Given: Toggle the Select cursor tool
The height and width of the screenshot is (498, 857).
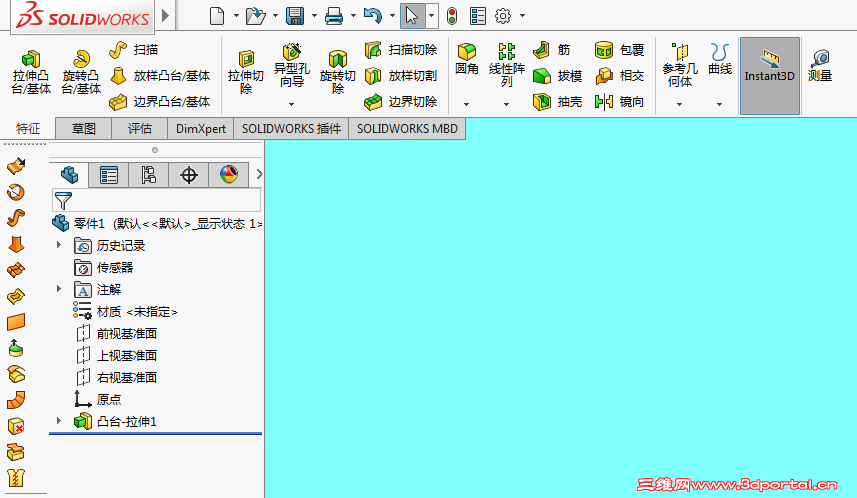Looking at the screenshot, I should pyautogui.click(x=413, y=16).
